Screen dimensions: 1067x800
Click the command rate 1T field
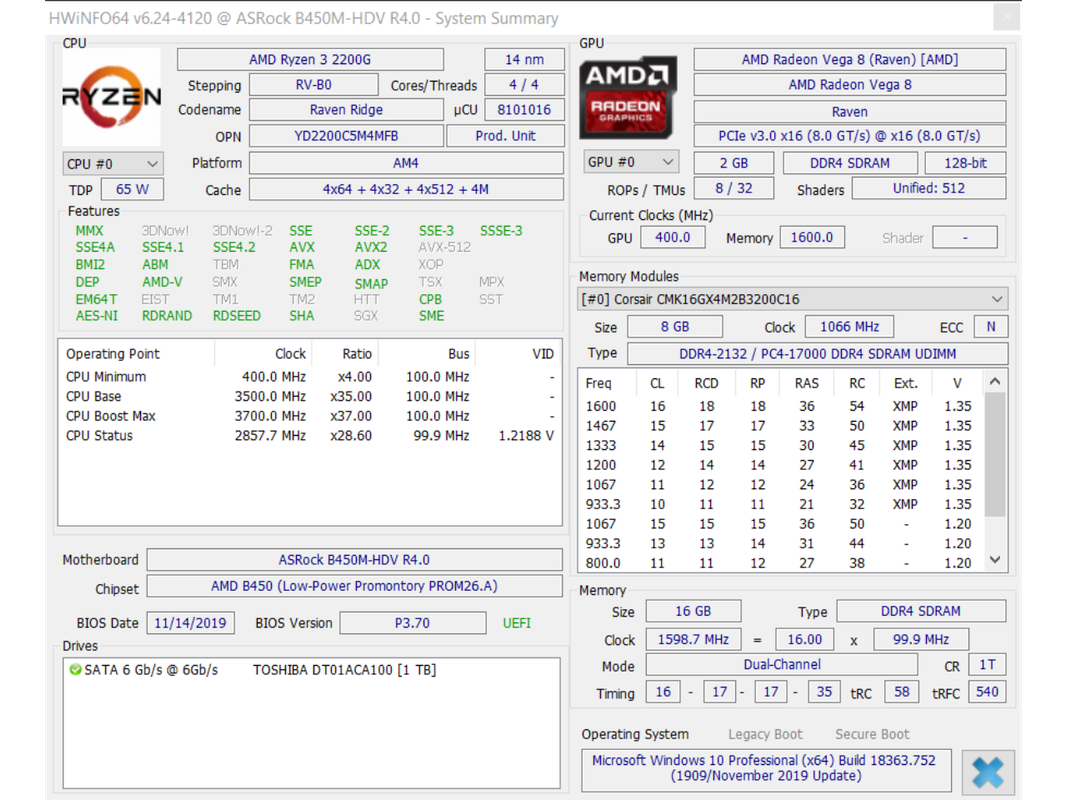click(987, 665)
